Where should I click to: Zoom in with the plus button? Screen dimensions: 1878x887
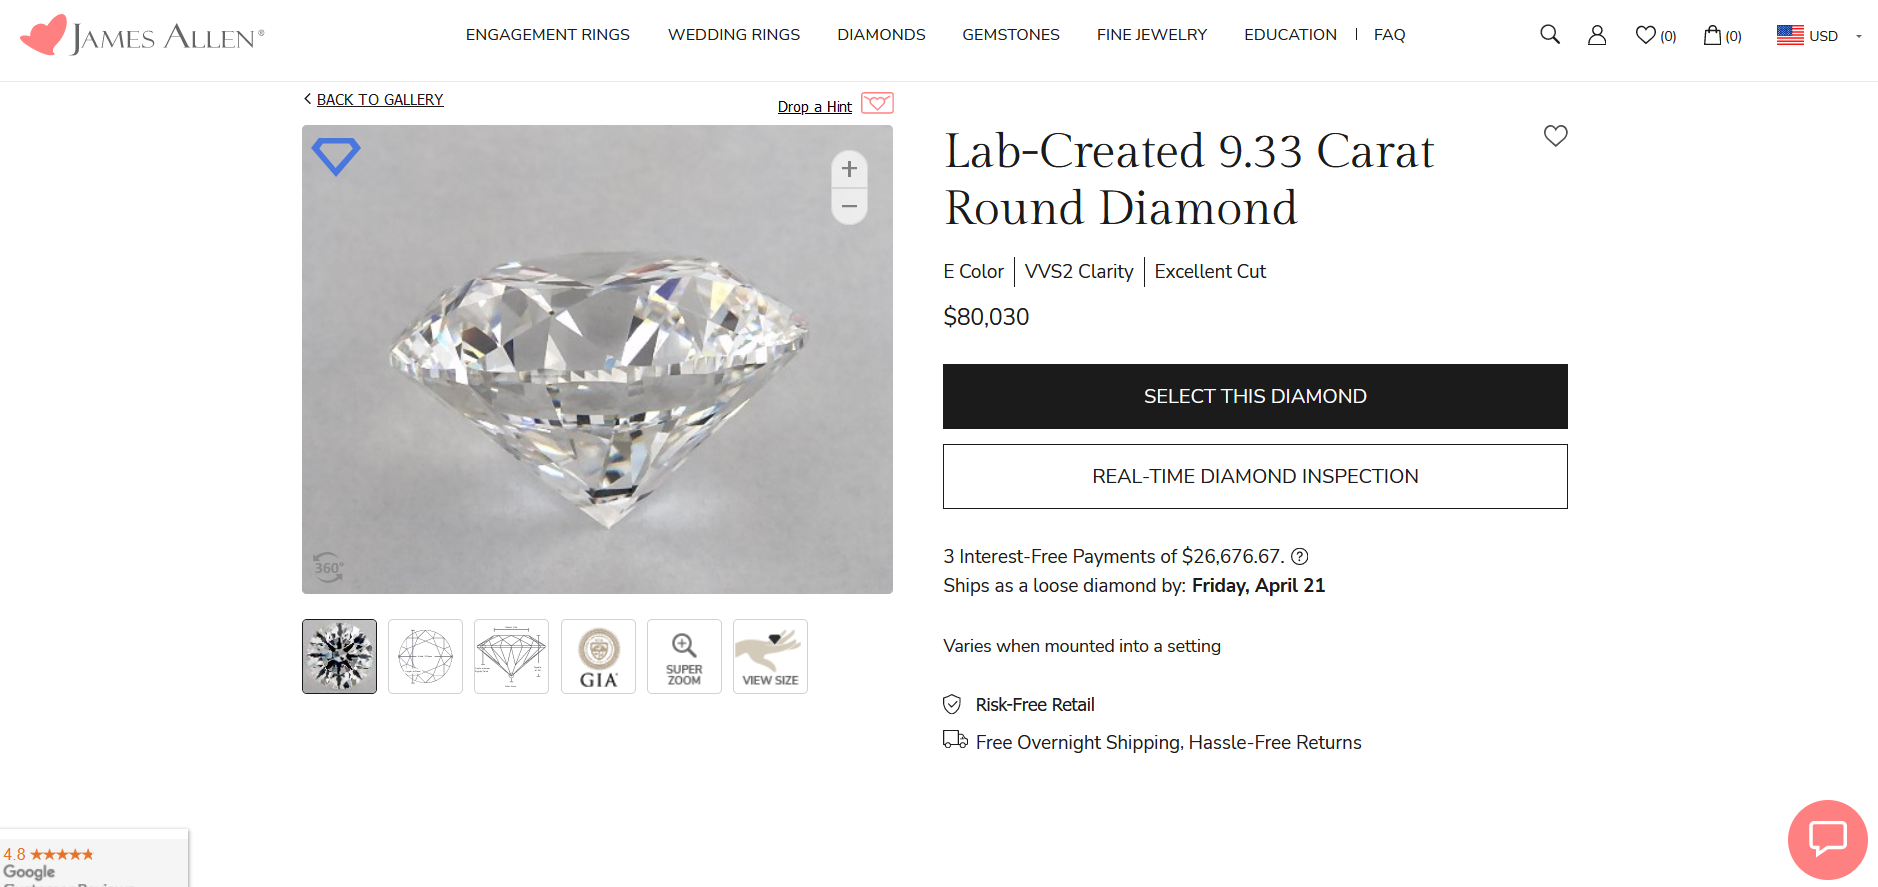coord(849,169)
